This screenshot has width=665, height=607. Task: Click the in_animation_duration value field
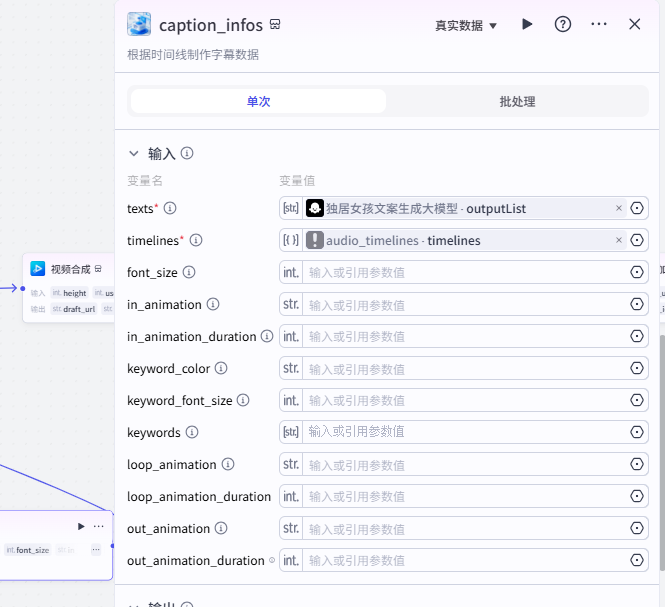tap(464, 336)
